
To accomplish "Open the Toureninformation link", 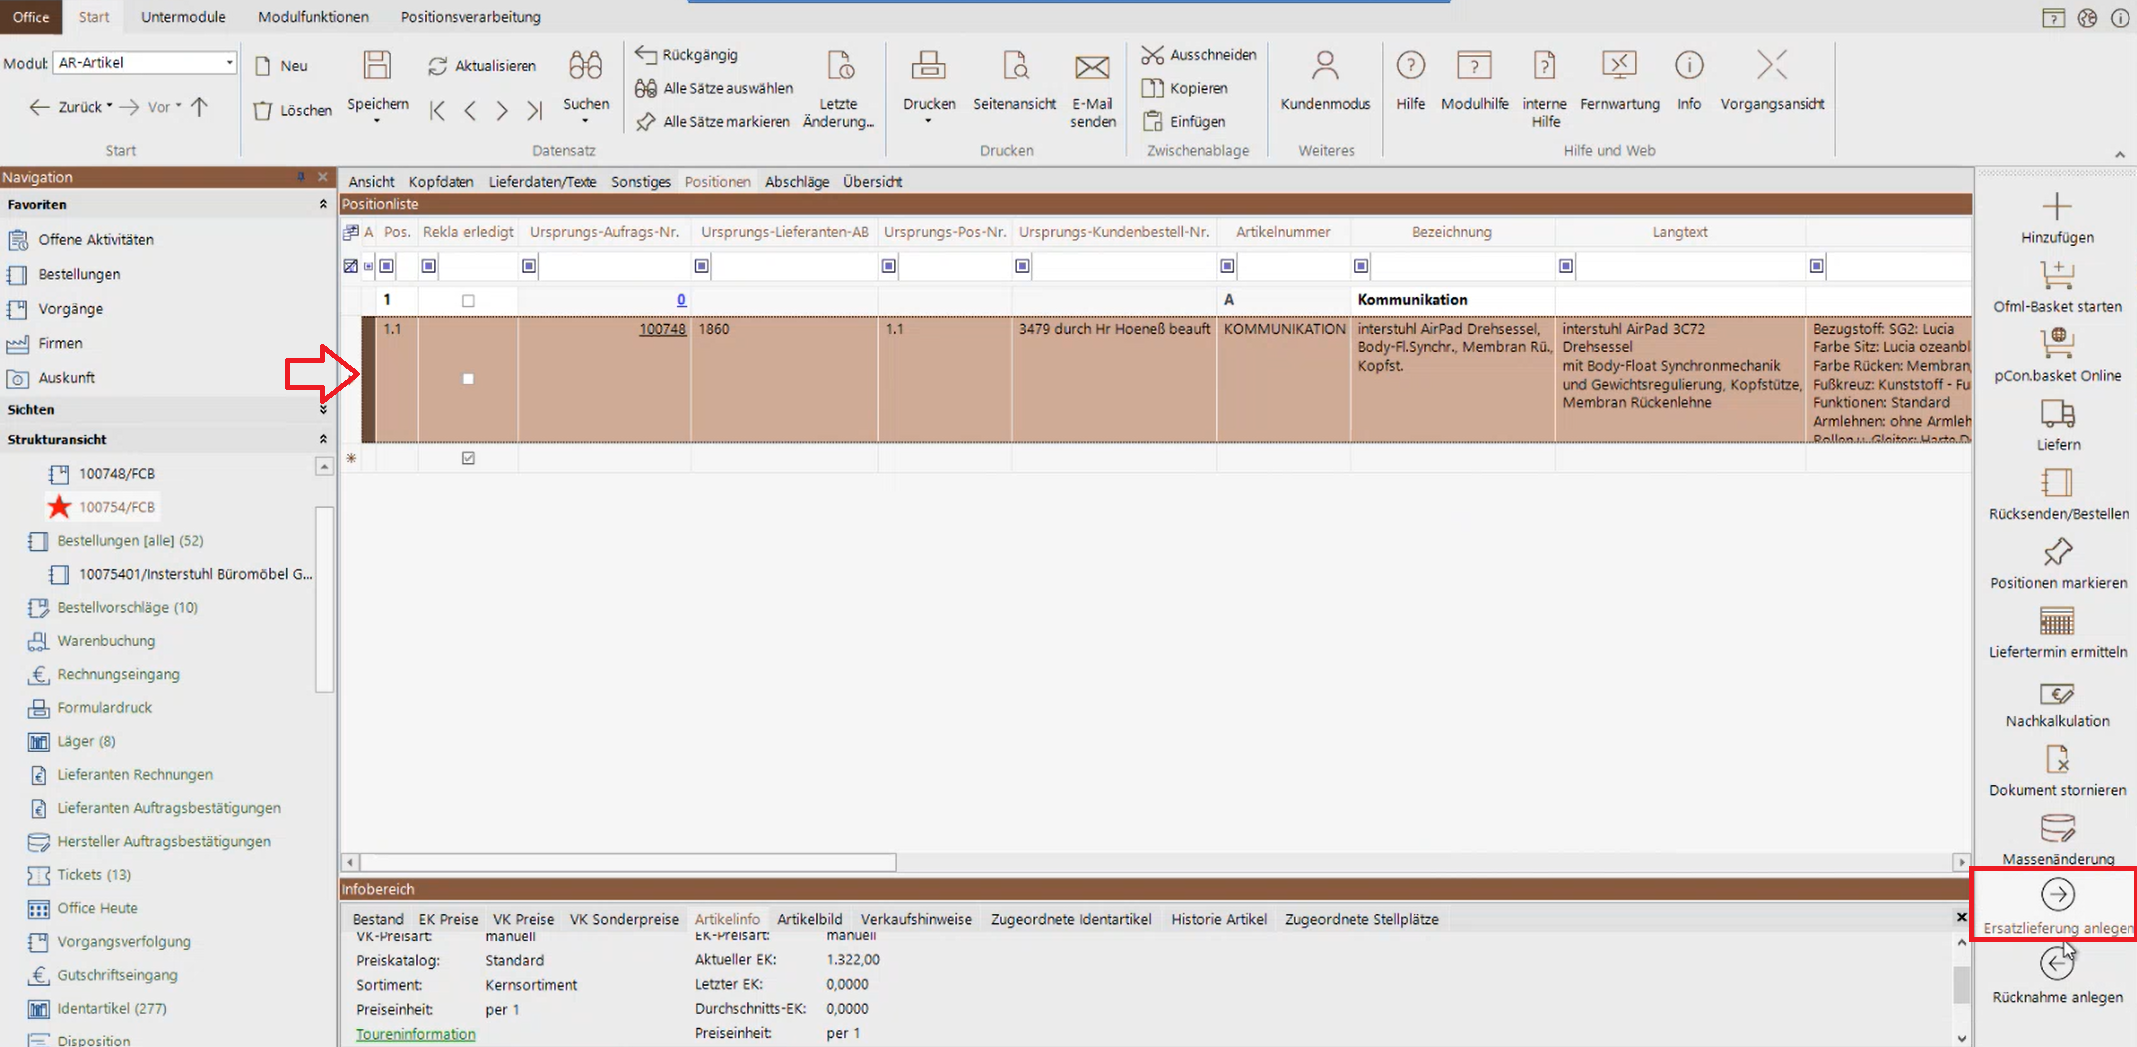I will [x=415, y=1034].
